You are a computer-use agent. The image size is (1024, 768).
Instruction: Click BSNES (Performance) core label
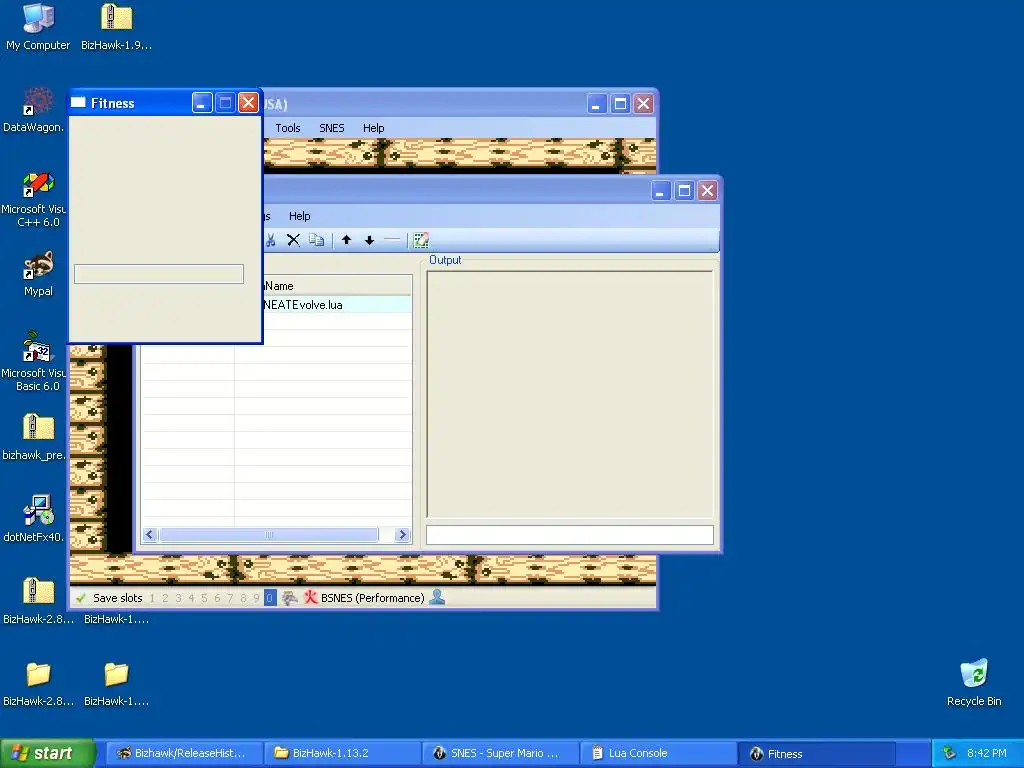372,598
